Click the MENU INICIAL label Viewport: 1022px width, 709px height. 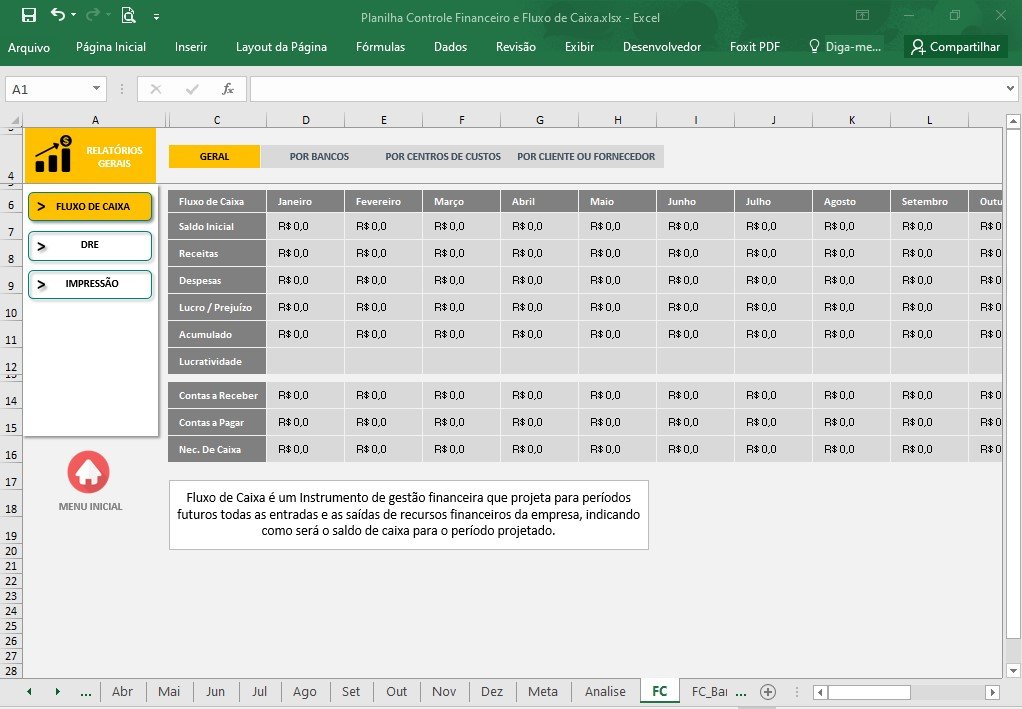[x=91, y=506]
